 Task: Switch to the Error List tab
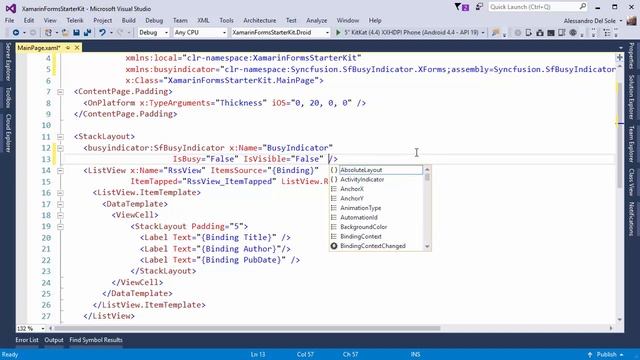tap(27, 340)
